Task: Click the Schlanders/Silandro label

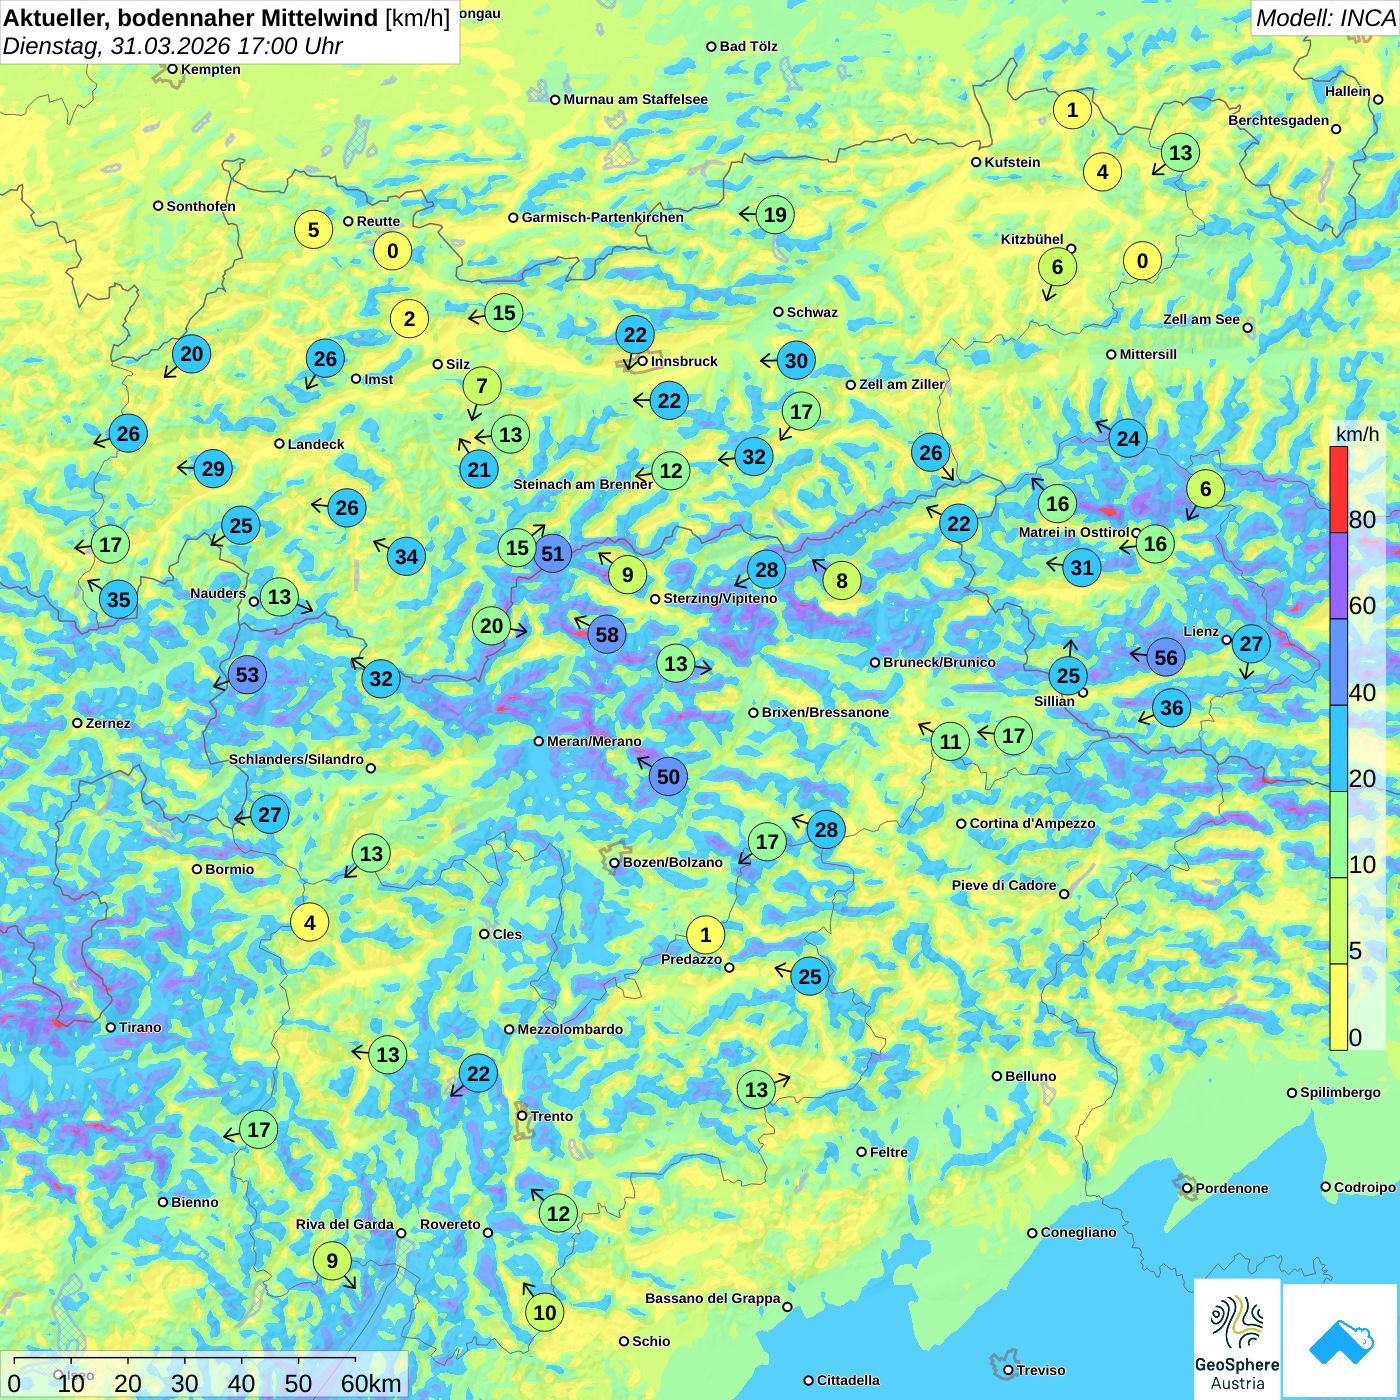Action: click(296, 759)
